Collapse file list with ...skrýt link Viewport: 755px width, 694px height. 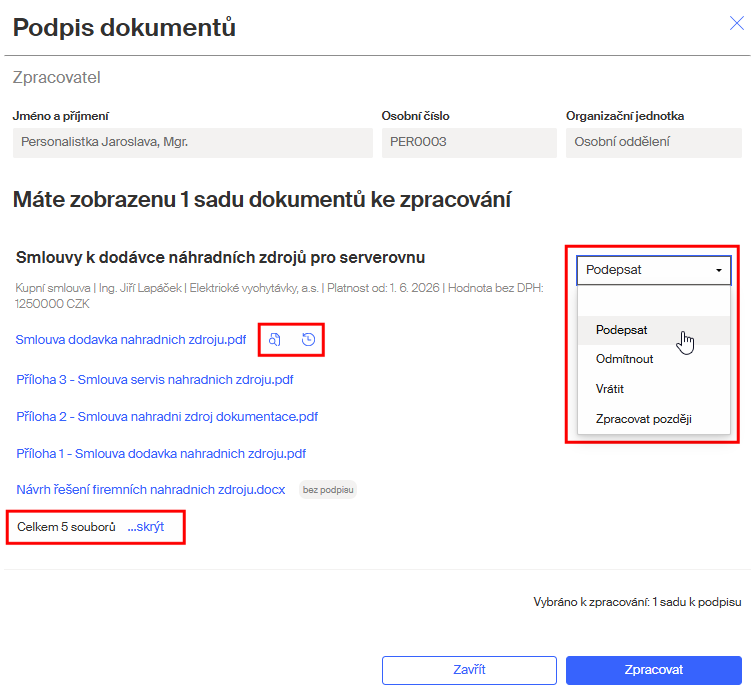point(146,527)
